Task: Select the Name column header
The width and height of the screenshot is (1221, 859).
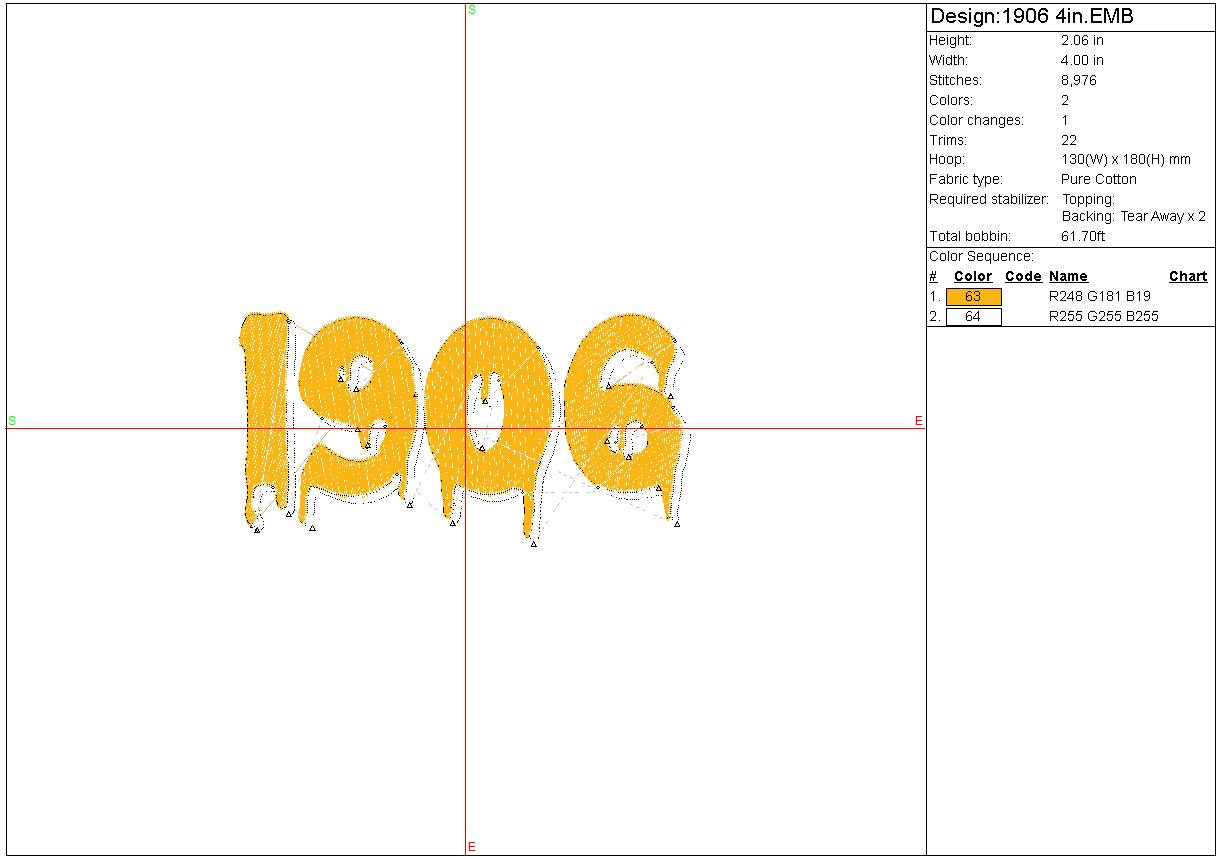Action: (1068, 277)
